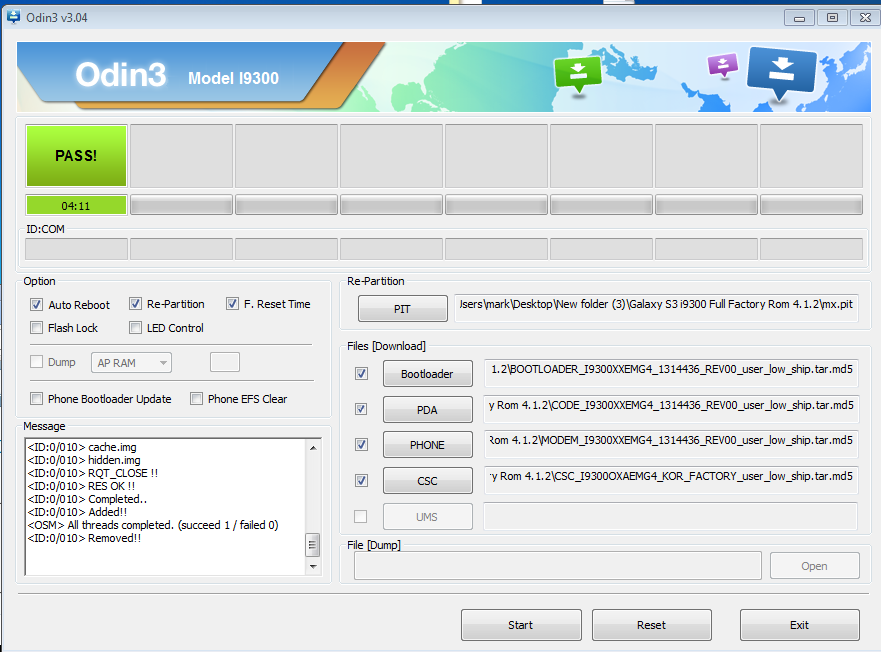
Task: Check Phone EFS Clear option
Action: coord(197,399)
